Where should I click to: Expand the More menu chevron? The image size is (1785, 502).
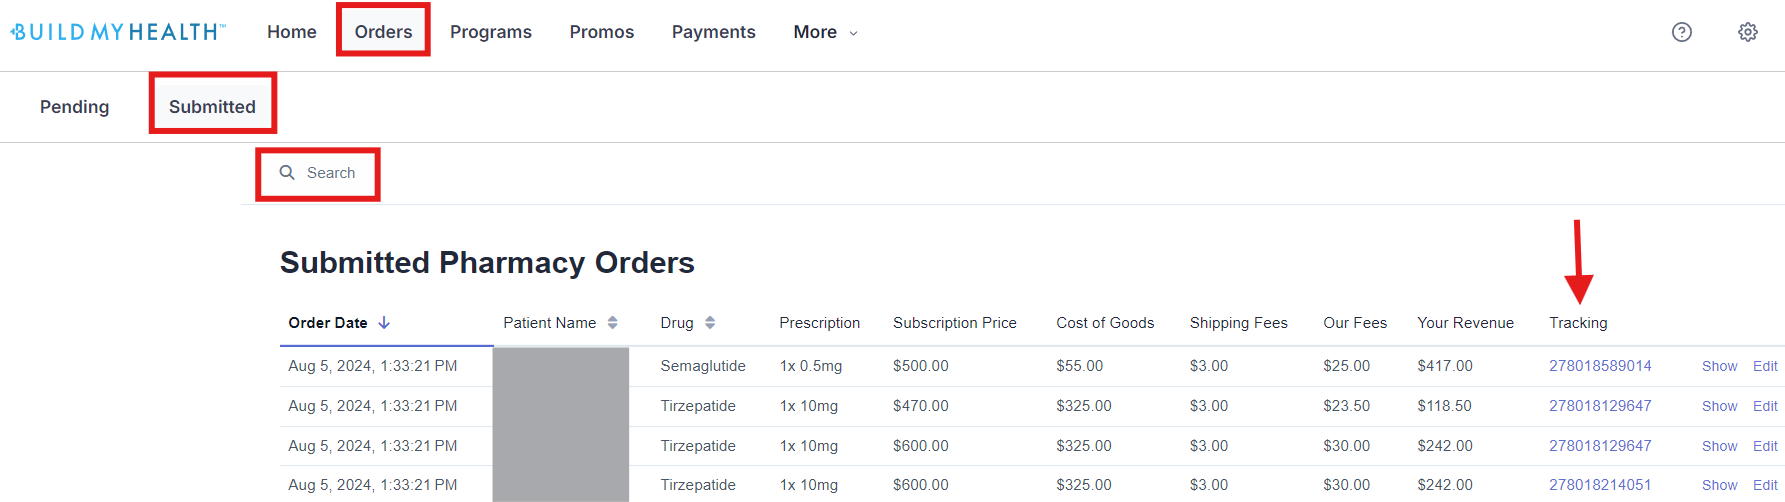tap(853, 33)
